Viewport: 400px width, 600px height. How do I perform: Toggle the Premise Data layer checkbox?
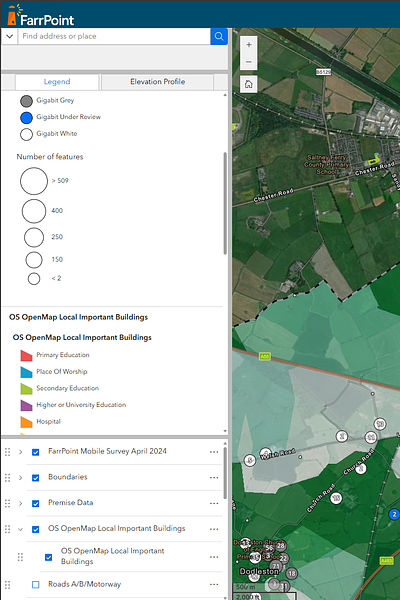[x=36, y=504]
